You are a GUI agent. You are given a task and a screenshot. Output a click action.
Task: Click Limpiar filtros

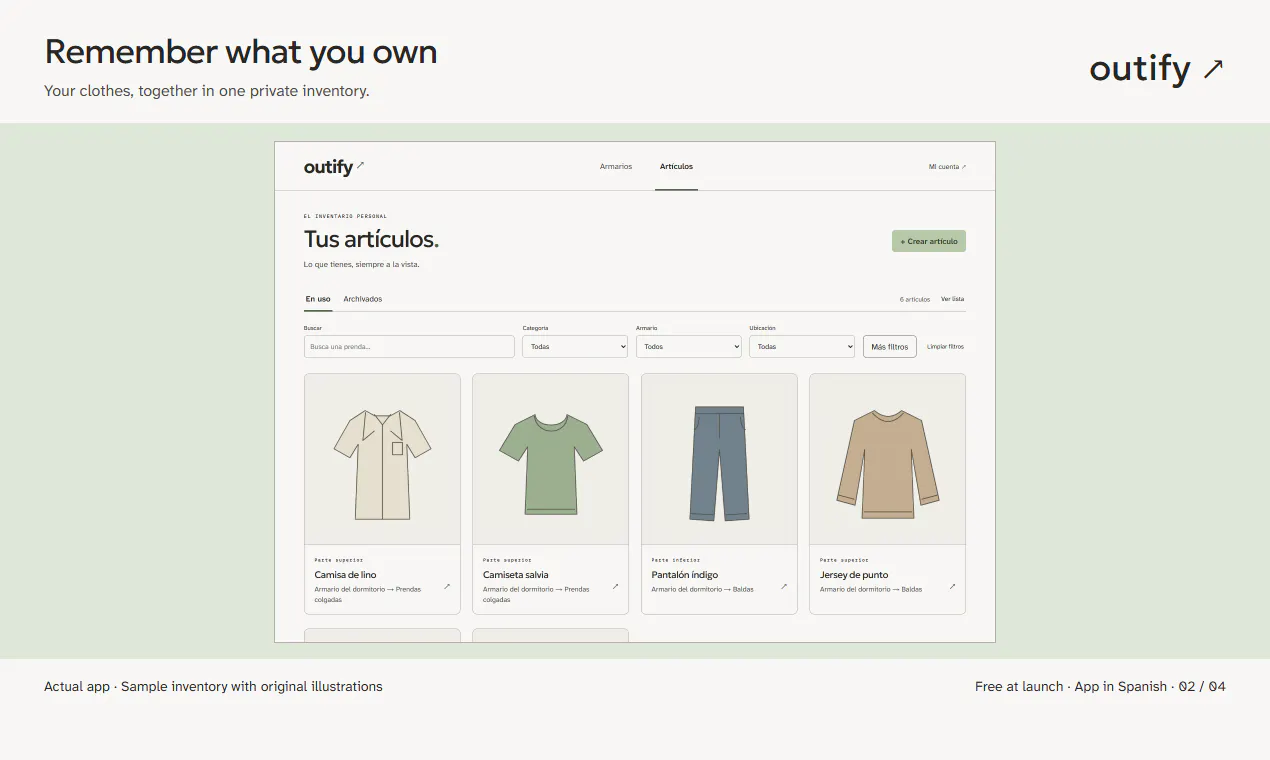pos(945,347)
